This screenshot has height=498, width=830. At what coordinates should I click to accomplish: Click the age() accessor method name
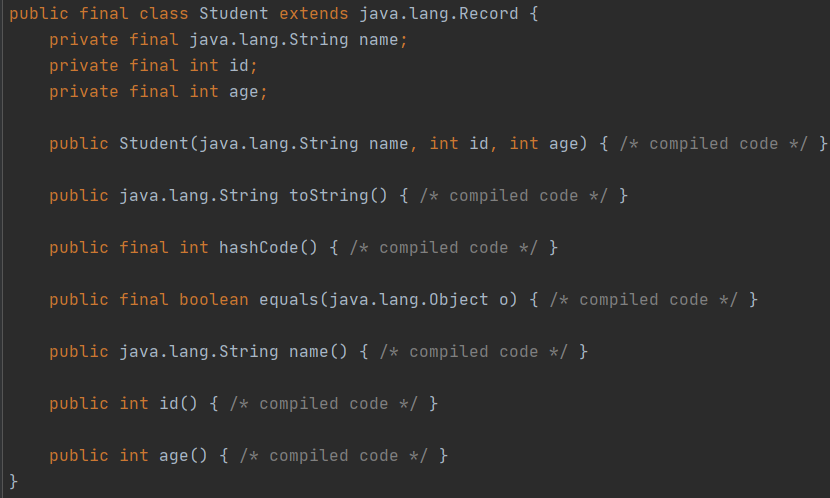174,456
